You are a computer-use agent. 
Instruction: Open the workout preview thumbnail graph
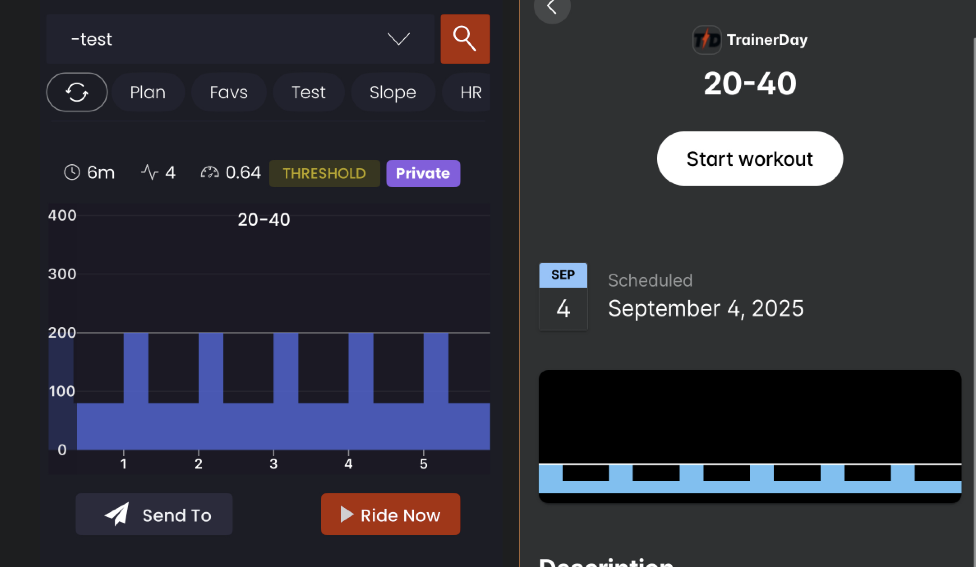tap(749, 436)
